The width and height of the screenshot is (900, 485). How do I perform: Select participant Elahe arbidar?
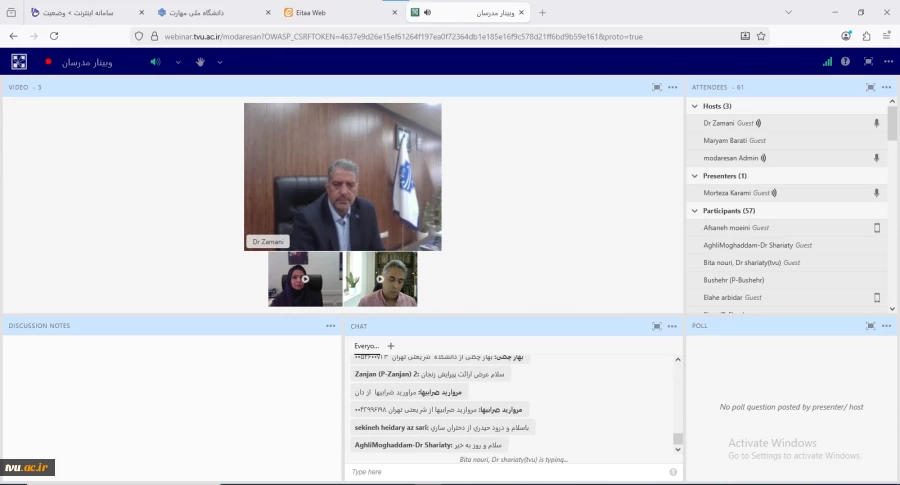[x=787, y=297]
